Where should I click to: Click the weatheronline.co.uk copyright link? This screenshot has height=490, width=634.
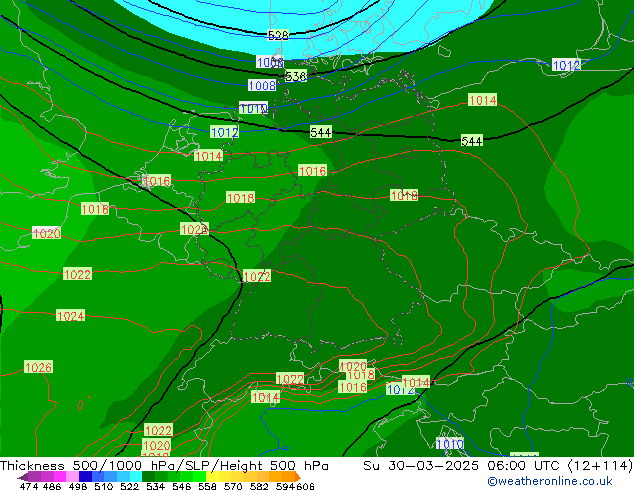[x=550, y=481]
